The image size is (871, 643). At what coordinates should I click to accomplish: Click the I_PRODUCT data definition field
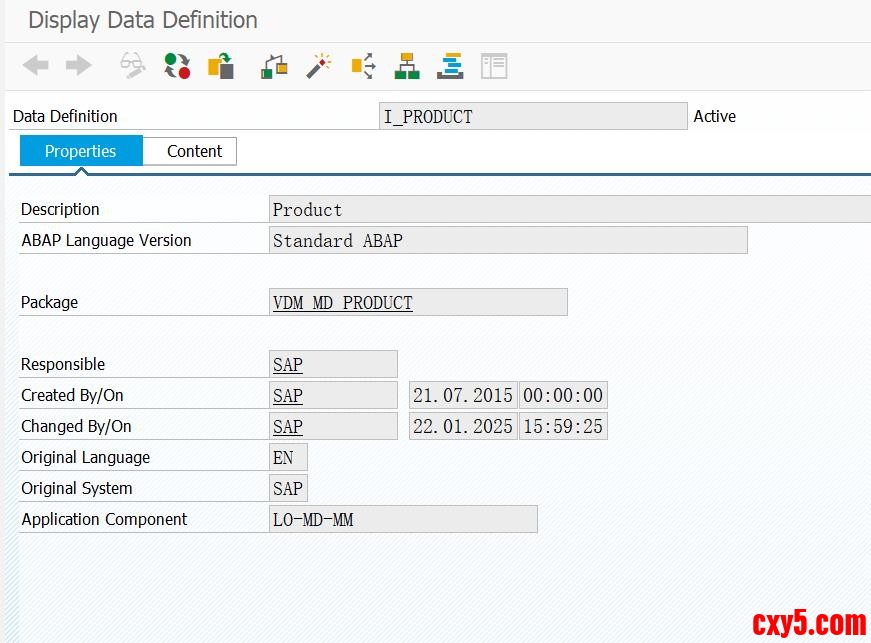click(533, 117)
